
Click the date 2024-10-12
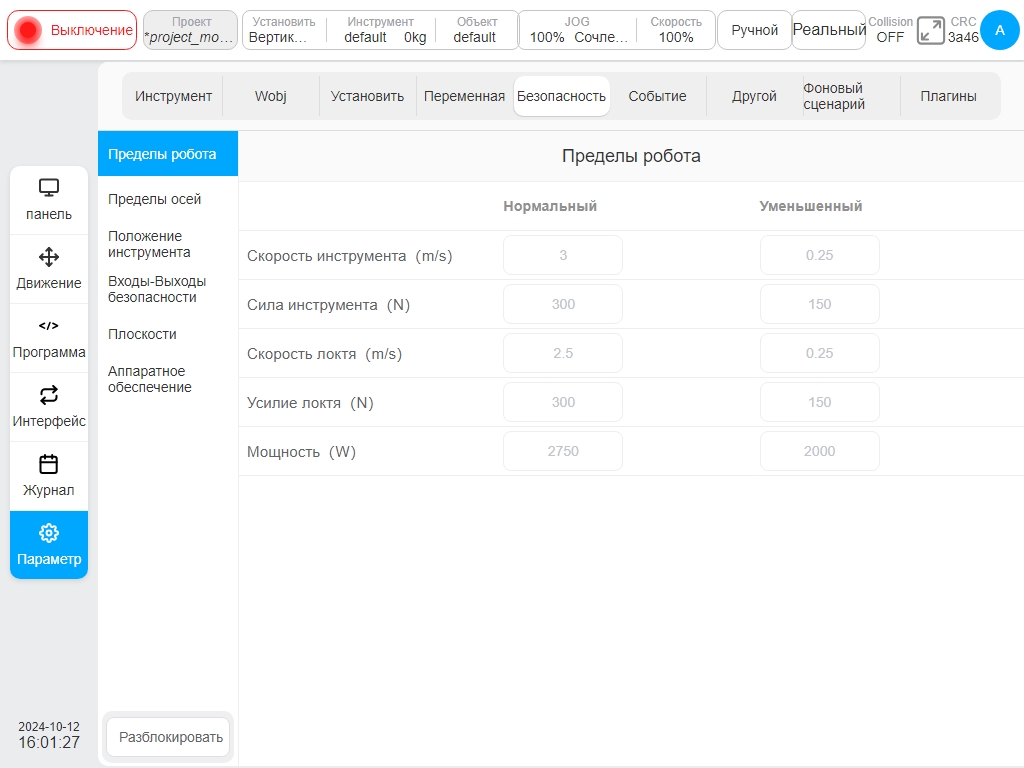[x=49, y=727]
